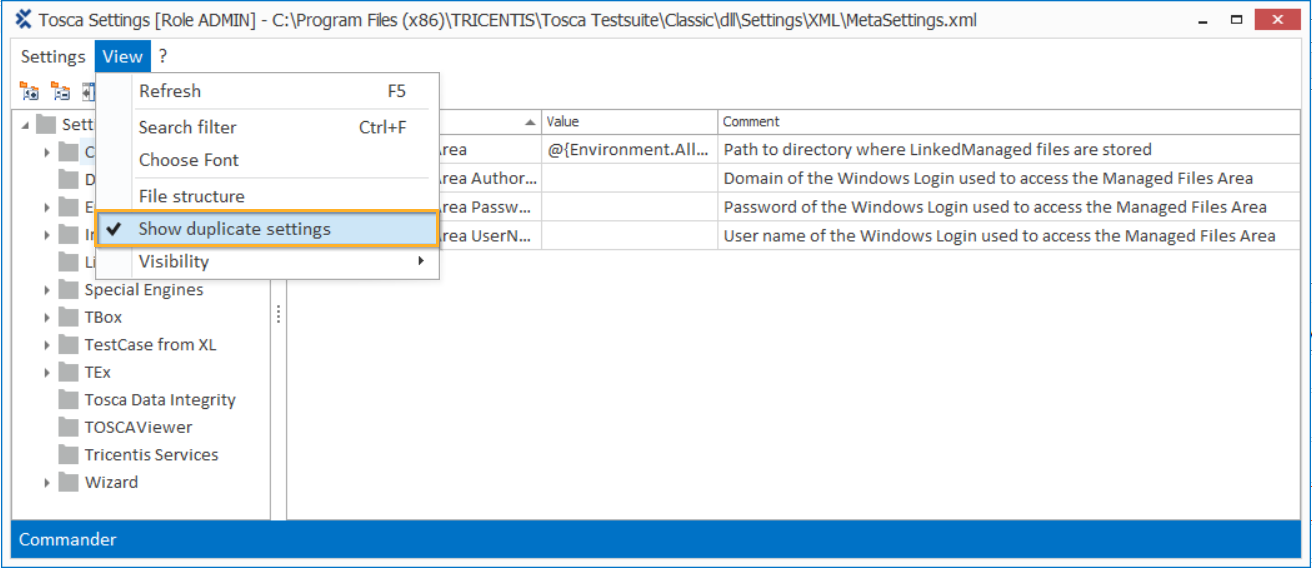Select Search filter menu entry
Viewport: 1312px width, 568px height.
188,127
